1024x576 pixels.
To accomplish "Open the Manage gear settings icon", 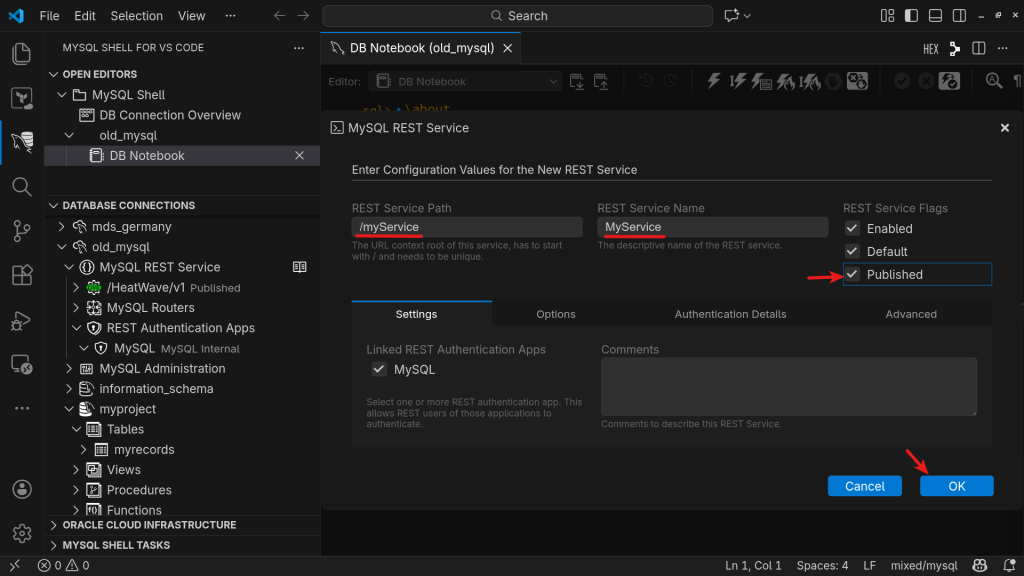I will [x=21, y=533].
